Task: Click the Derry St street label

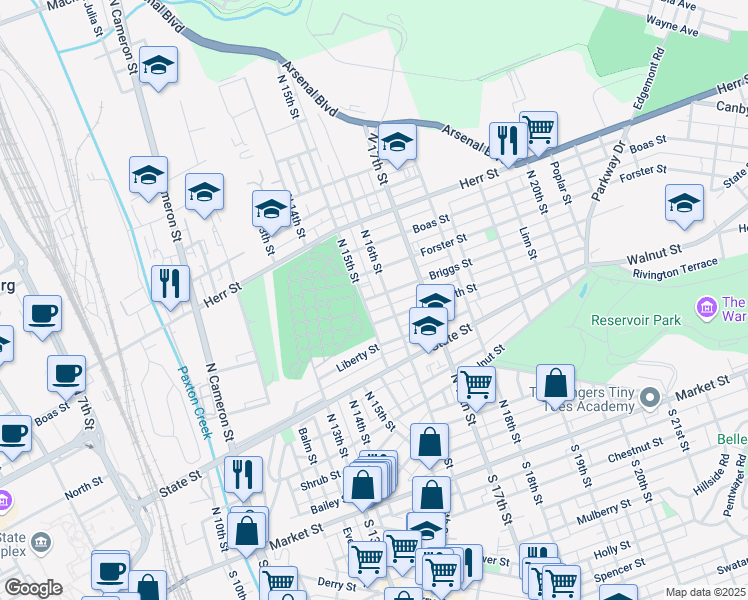Action: [337, 583]
